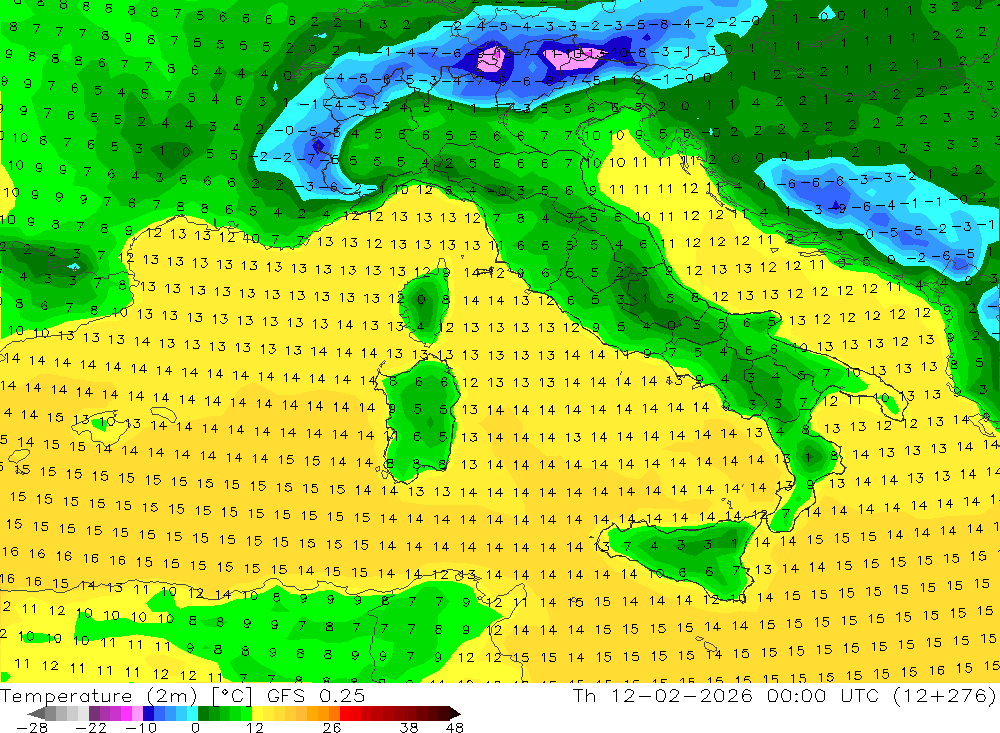Select the dark blue legend swatch
Screen dimensions: 1000x733
point(149,713)
